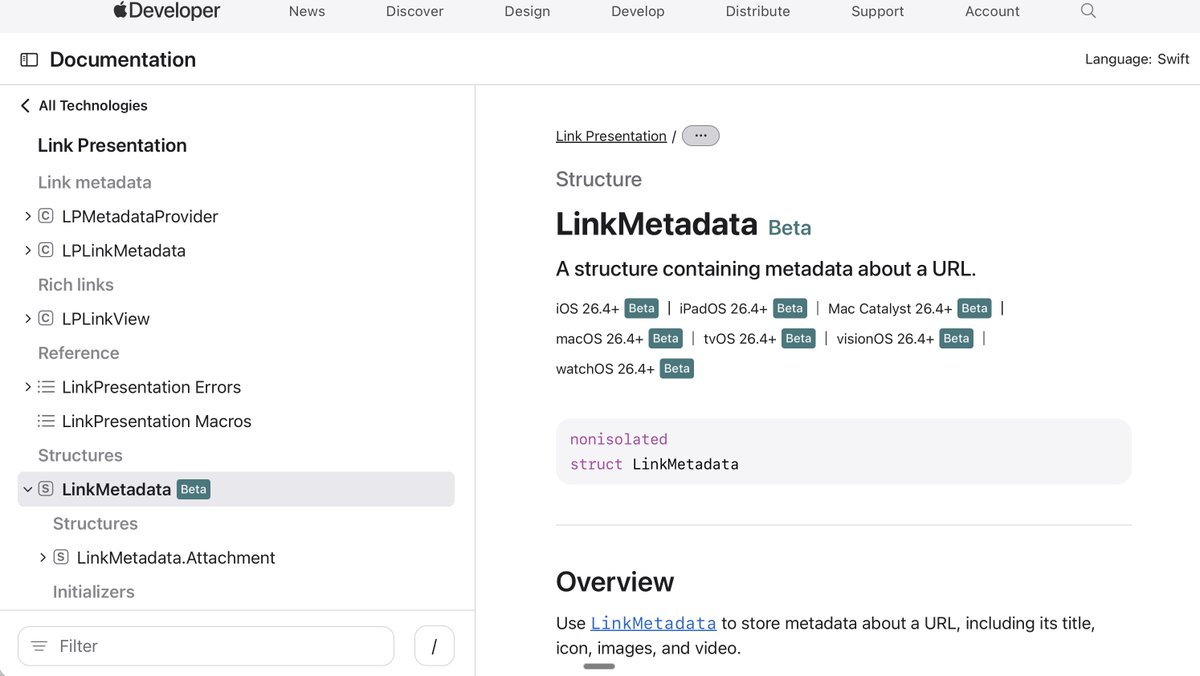Open the Design menu
1200x676 pixels.
coord(527,11)
